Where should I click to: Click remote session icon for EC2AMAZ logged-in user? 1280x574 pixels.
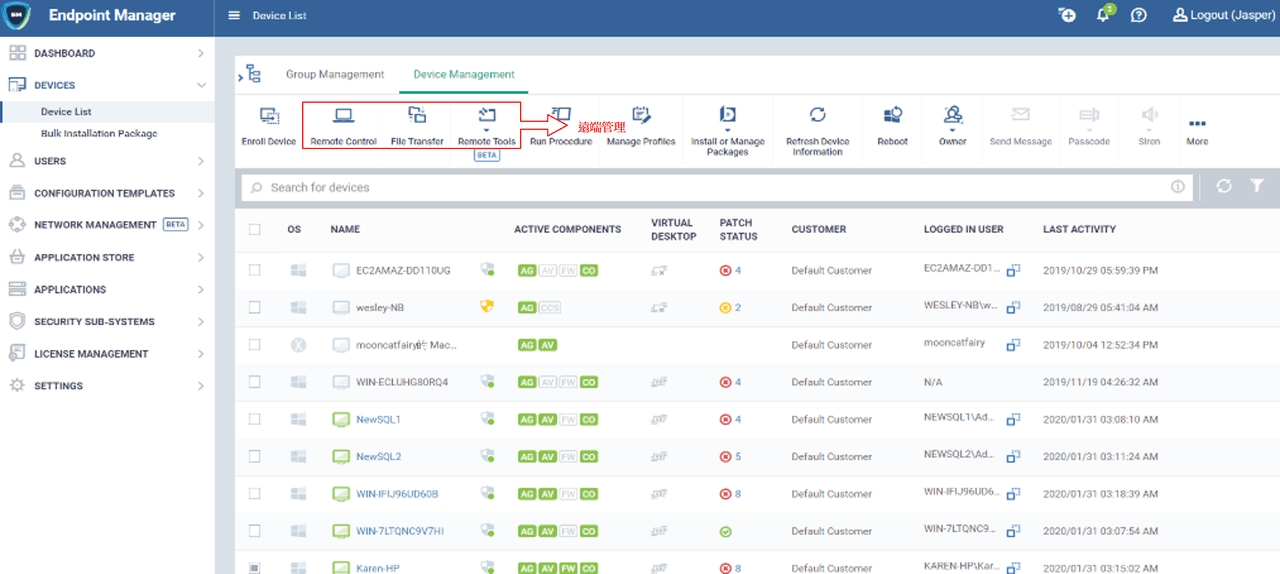(1013, 270)
